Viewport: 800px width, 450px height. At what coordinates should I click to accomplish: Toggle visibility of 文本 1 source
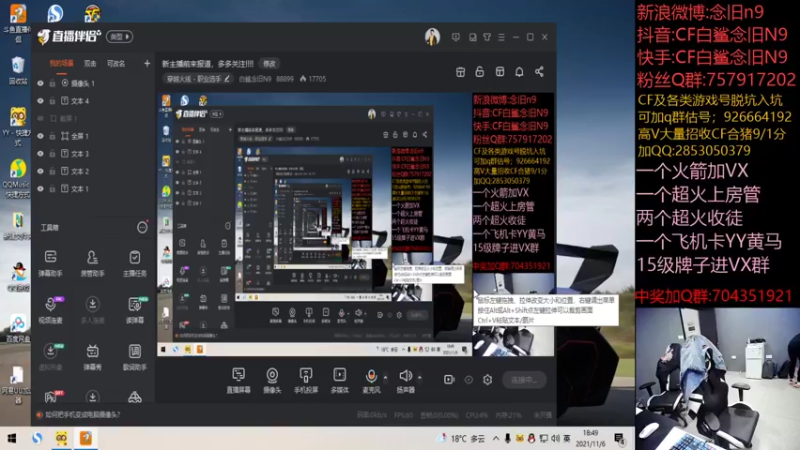[x=40, y=189]
